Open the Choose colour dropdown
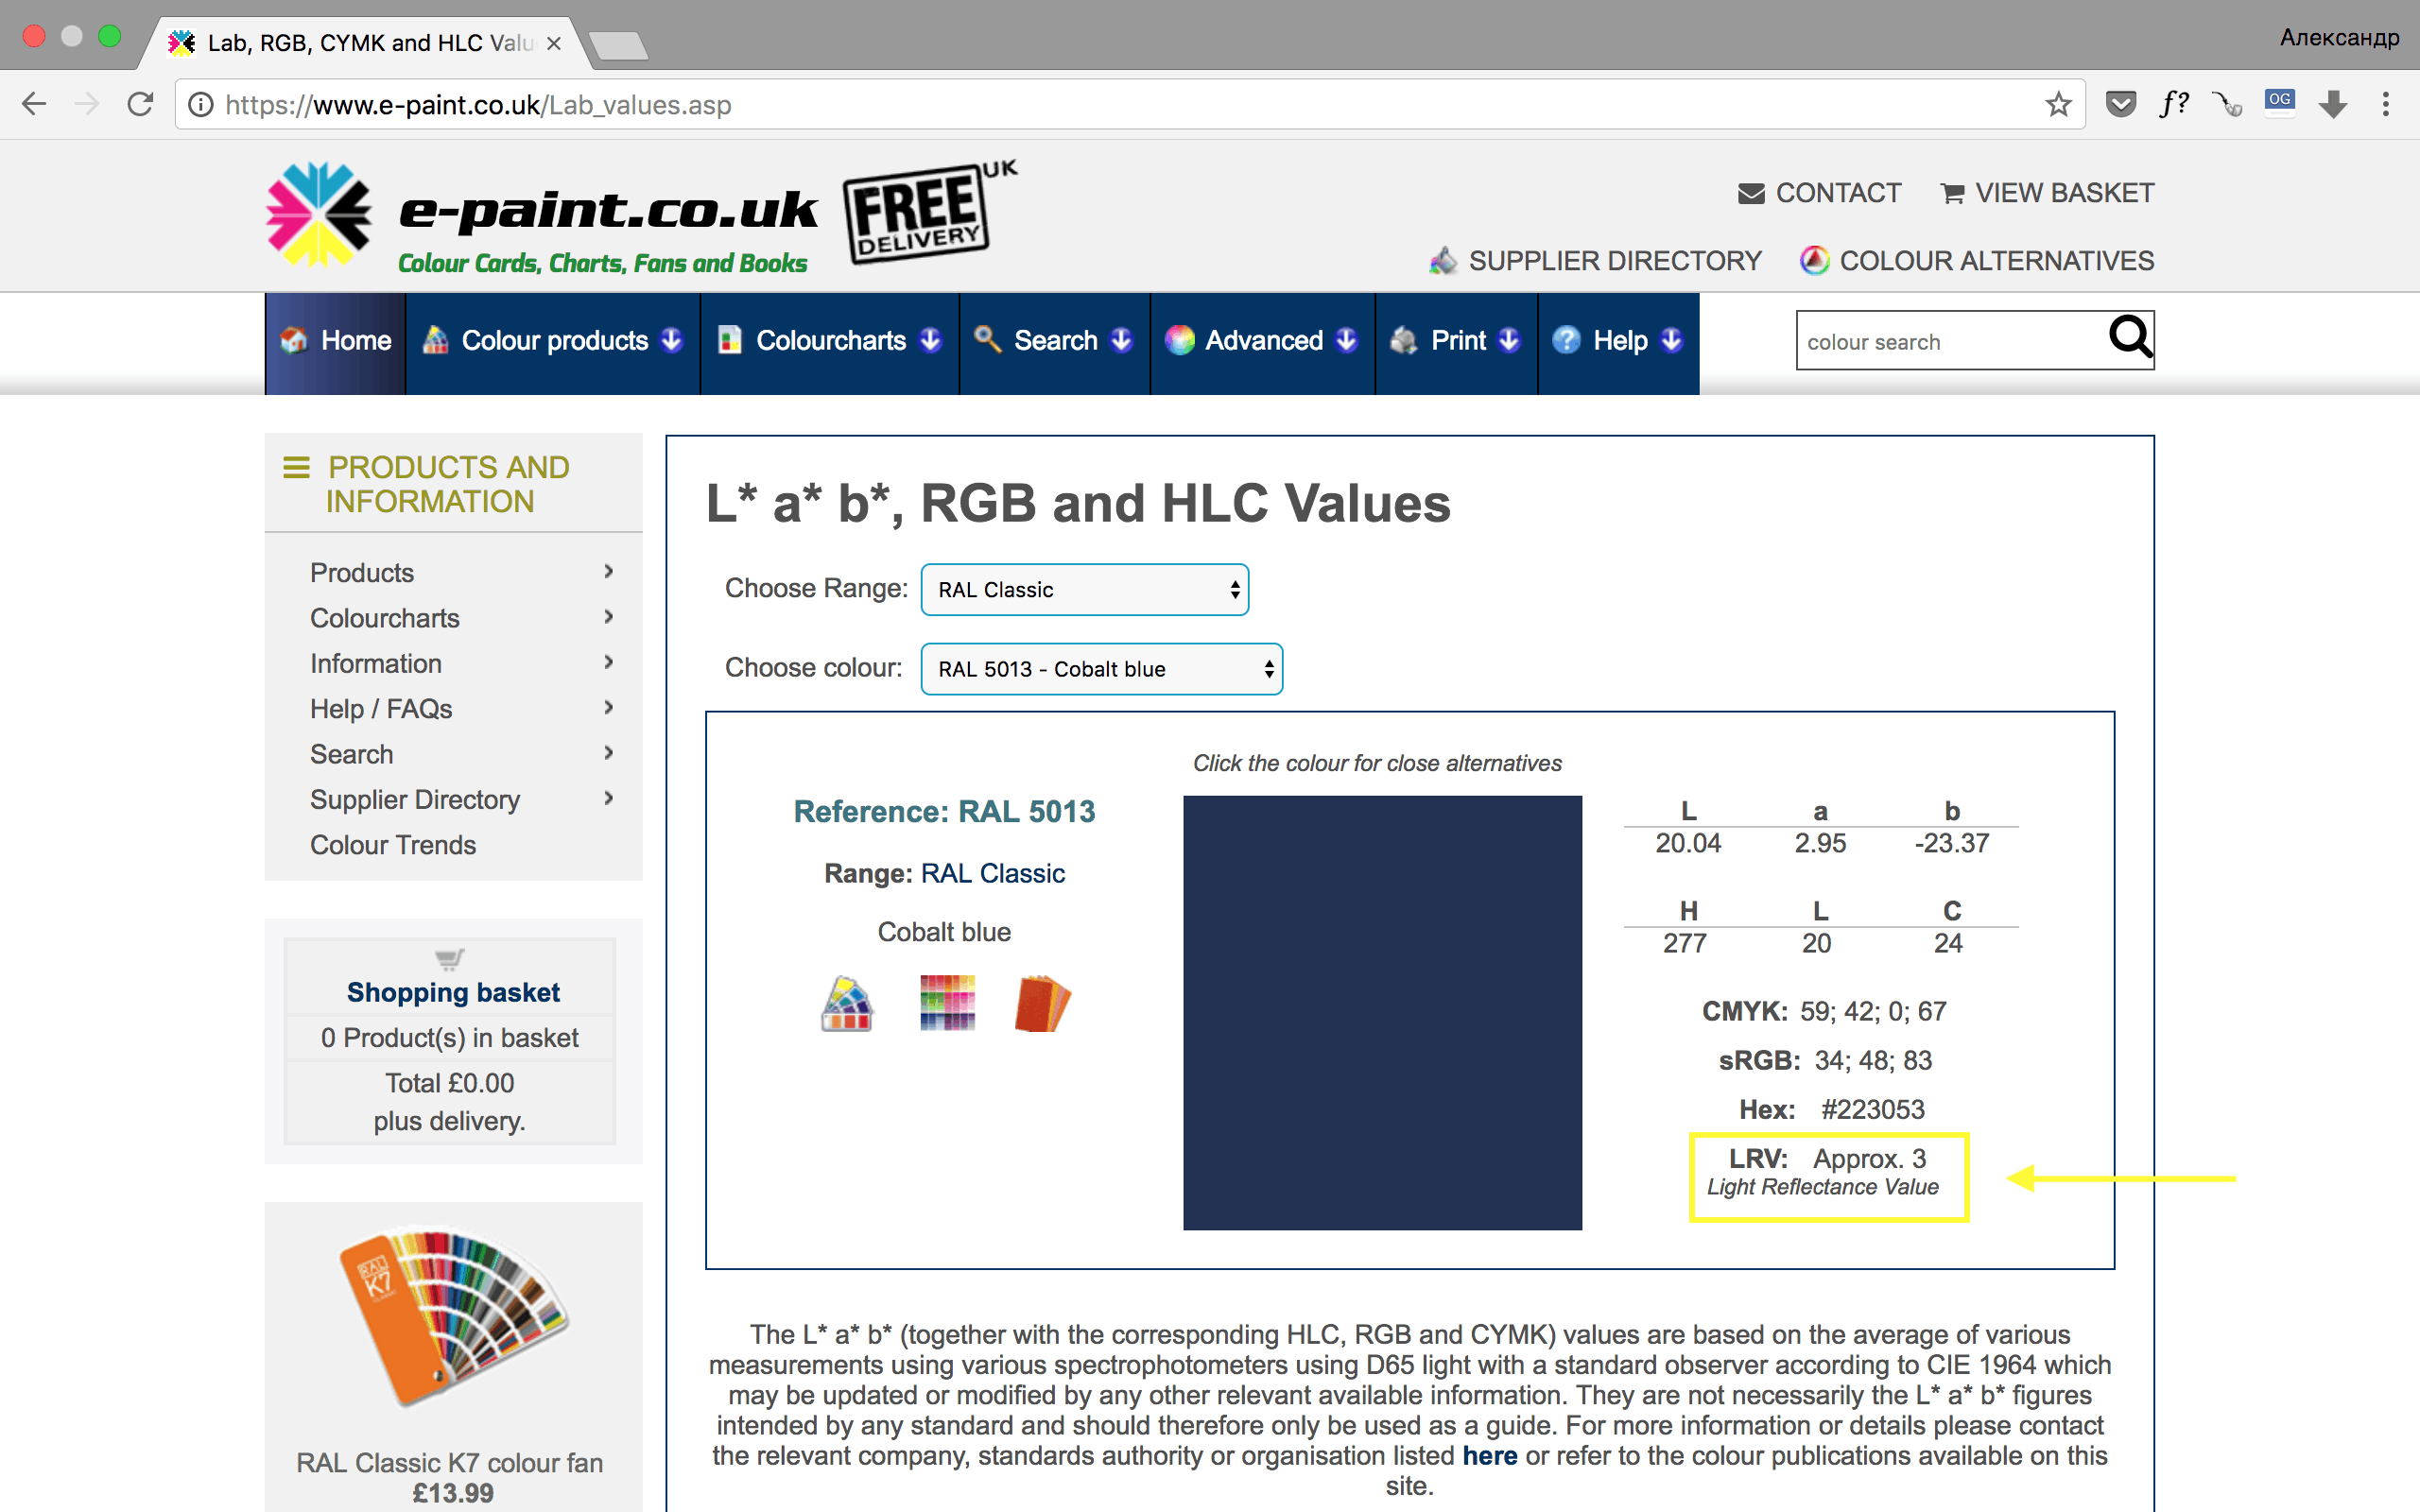 pos(1101,669)
